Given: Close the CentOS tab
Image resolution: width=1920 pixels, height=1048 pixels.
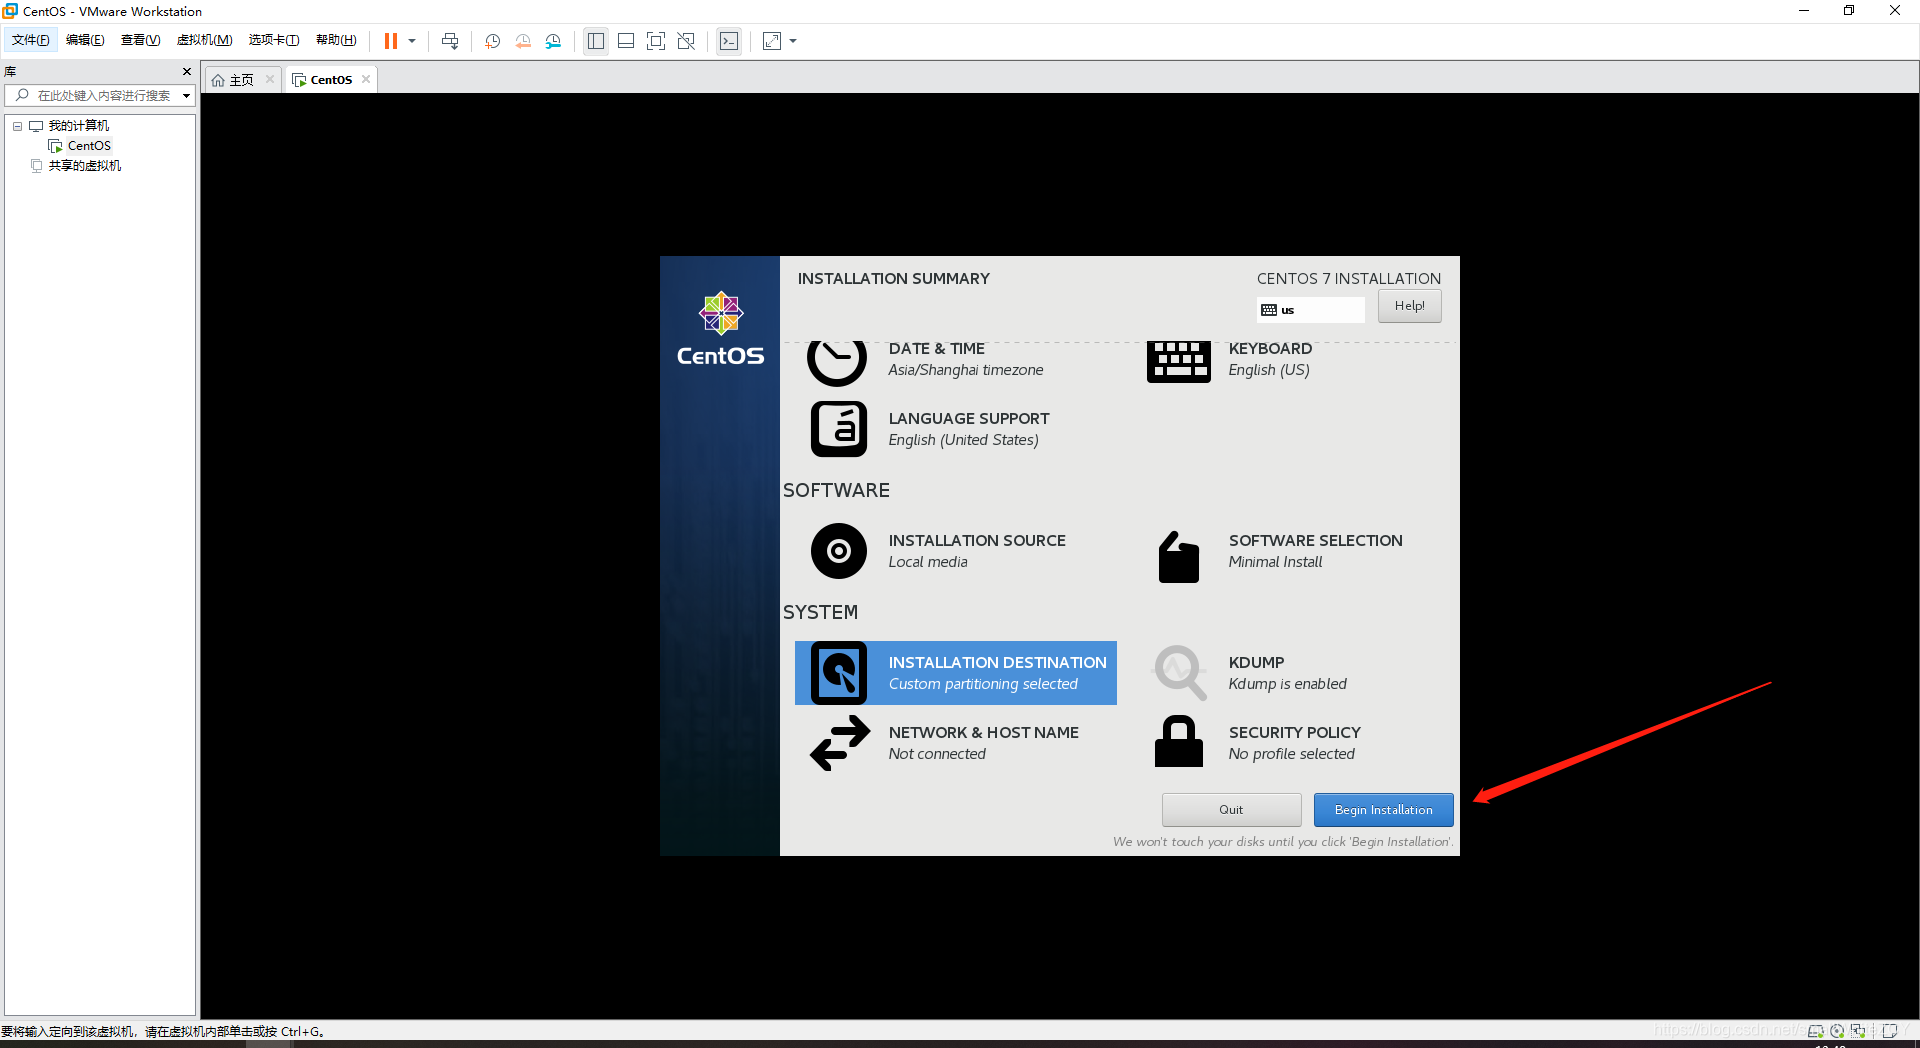Looking at the screenshot, I should tap(366, 80).
